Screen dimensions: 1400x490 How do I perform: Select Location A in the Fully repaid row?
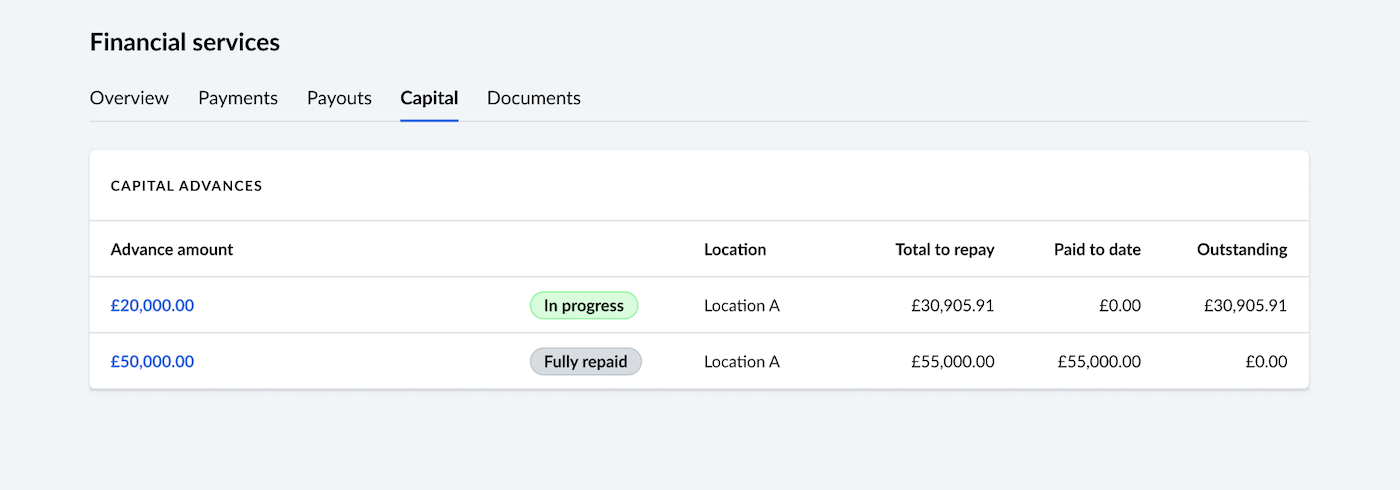[x=742, y=362]
